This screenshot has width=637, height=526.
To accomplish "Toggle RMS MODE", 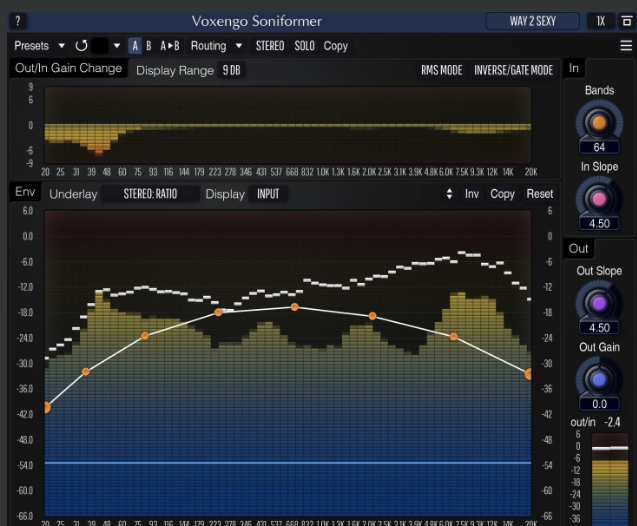I will [442, 70].
